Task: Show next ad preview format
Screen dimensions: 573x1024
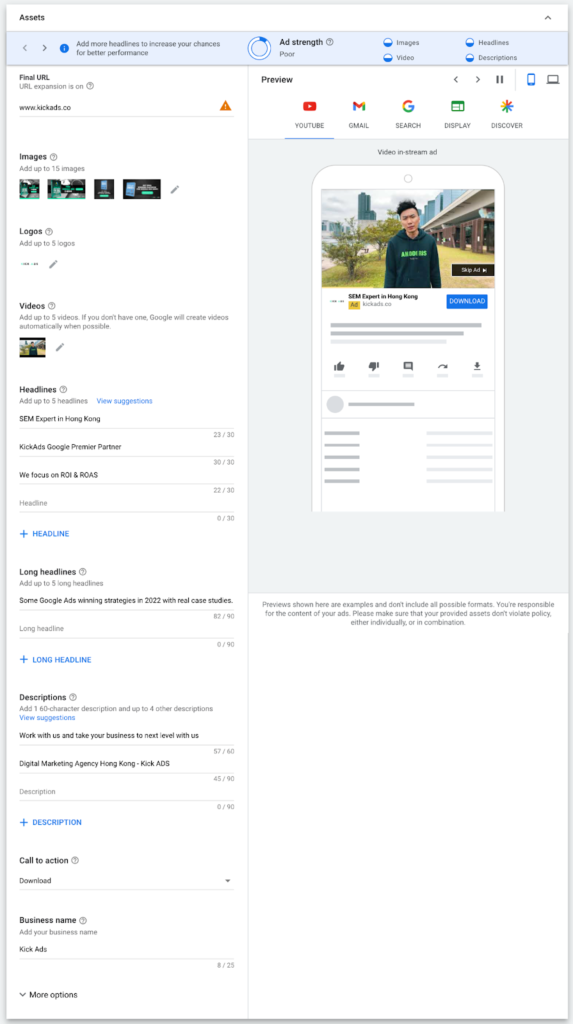Action: (478, 80)
